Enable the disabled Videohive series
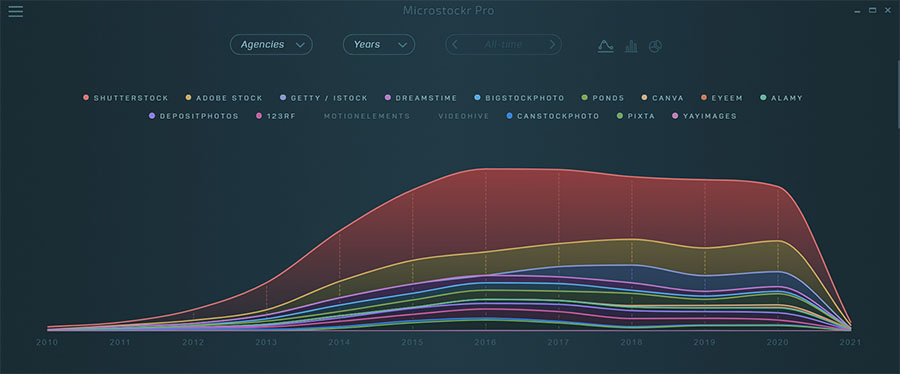This screenshot has width=900, height=374. [464, 116]
